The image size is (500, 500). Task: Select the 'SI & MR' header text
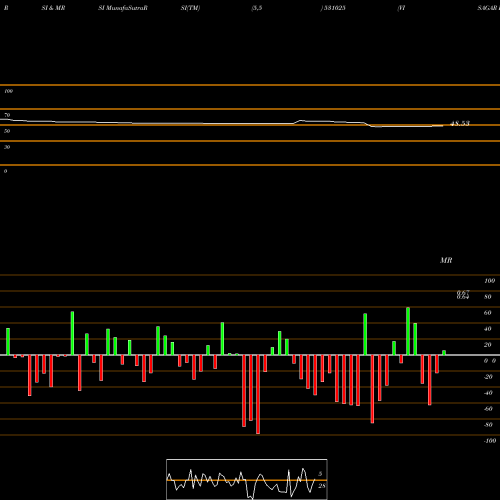coord(53,8)
